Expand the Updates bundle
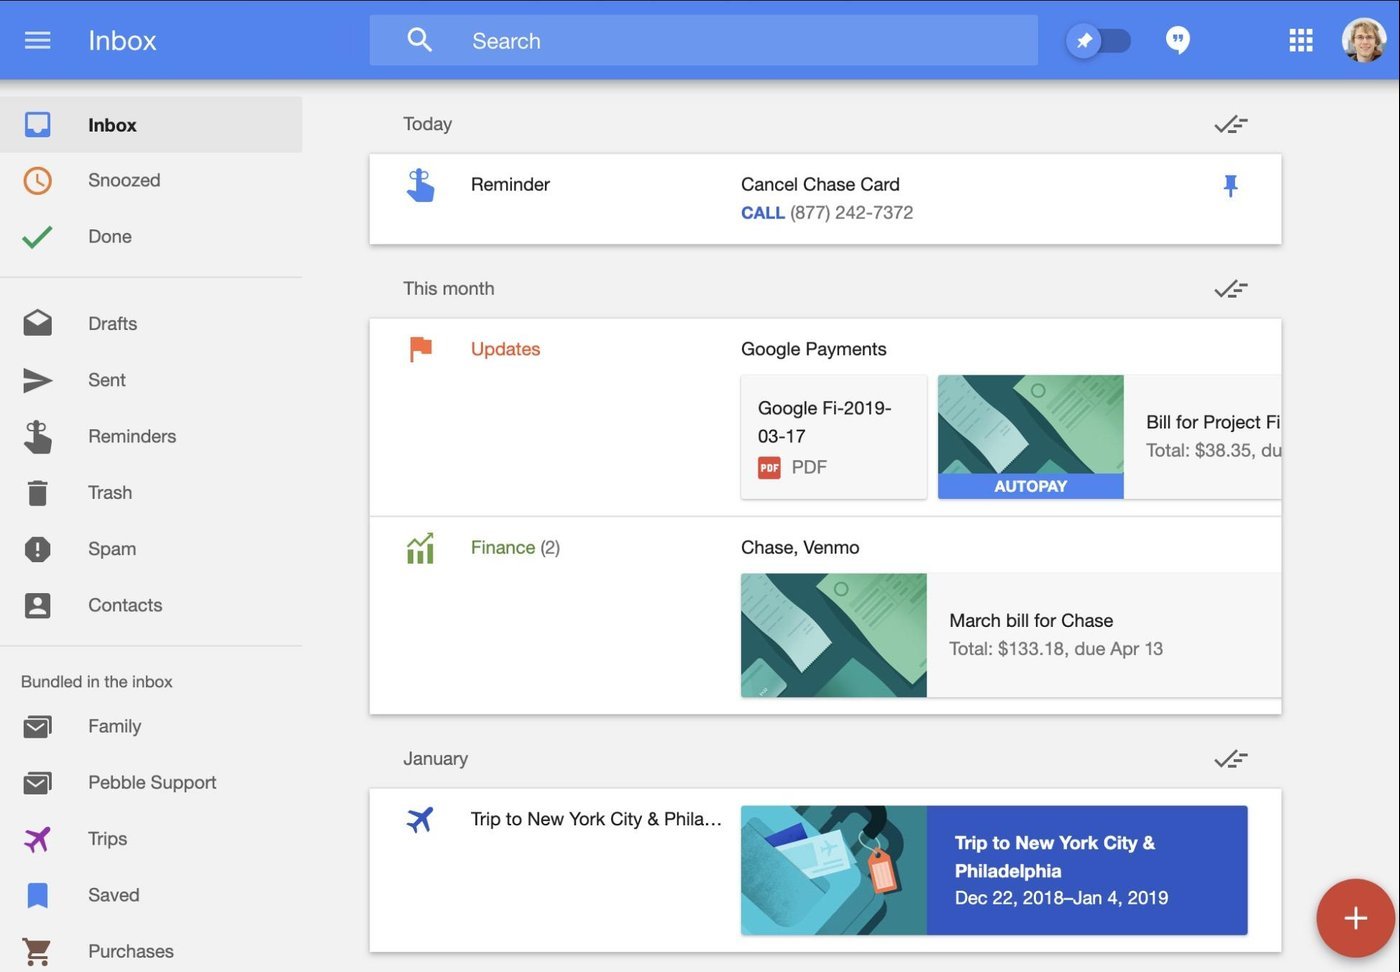Image resolution: width=1400 pixels, height=972 pixels. (505, 349)
